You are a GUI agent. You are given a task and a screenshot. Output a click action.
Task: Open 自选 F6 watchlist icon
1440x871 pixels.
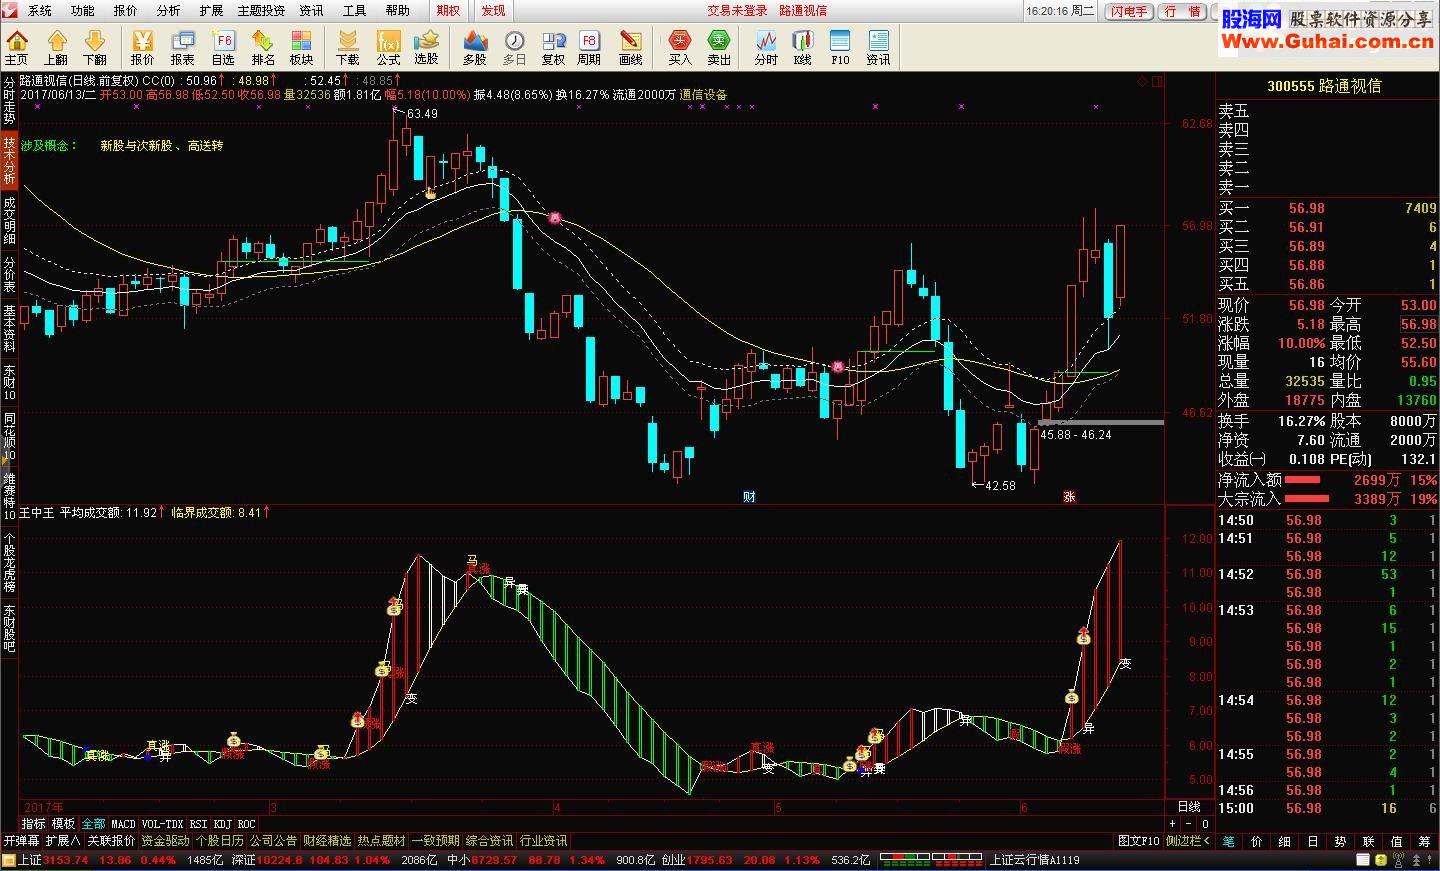coord(223,48)
